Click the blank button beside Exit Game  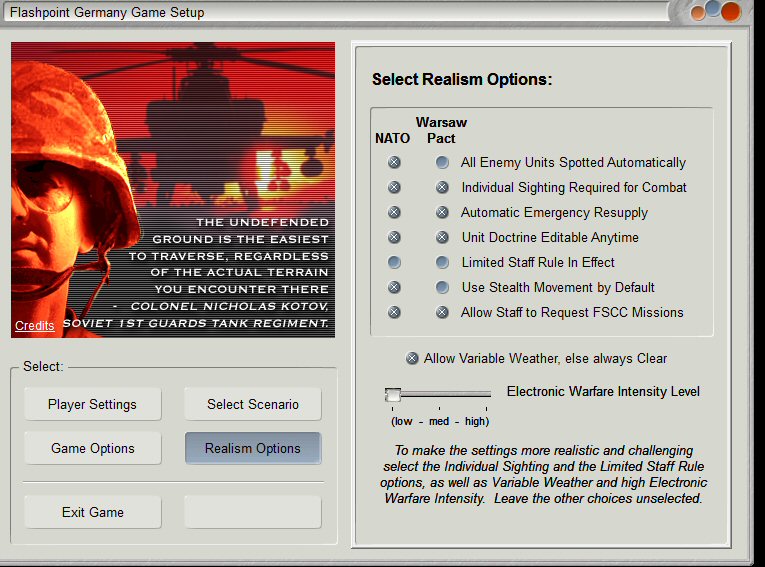click(253, 512)
